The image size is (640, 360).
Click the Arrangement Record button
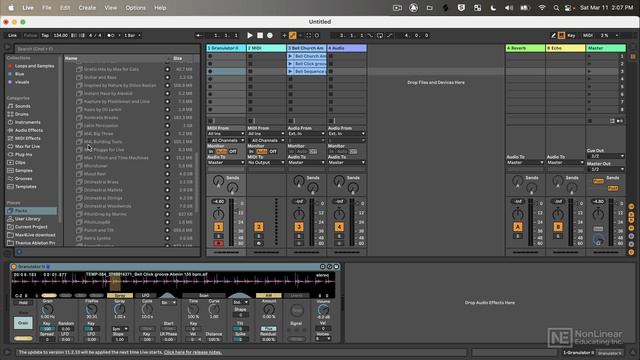[x=270, y=36]
